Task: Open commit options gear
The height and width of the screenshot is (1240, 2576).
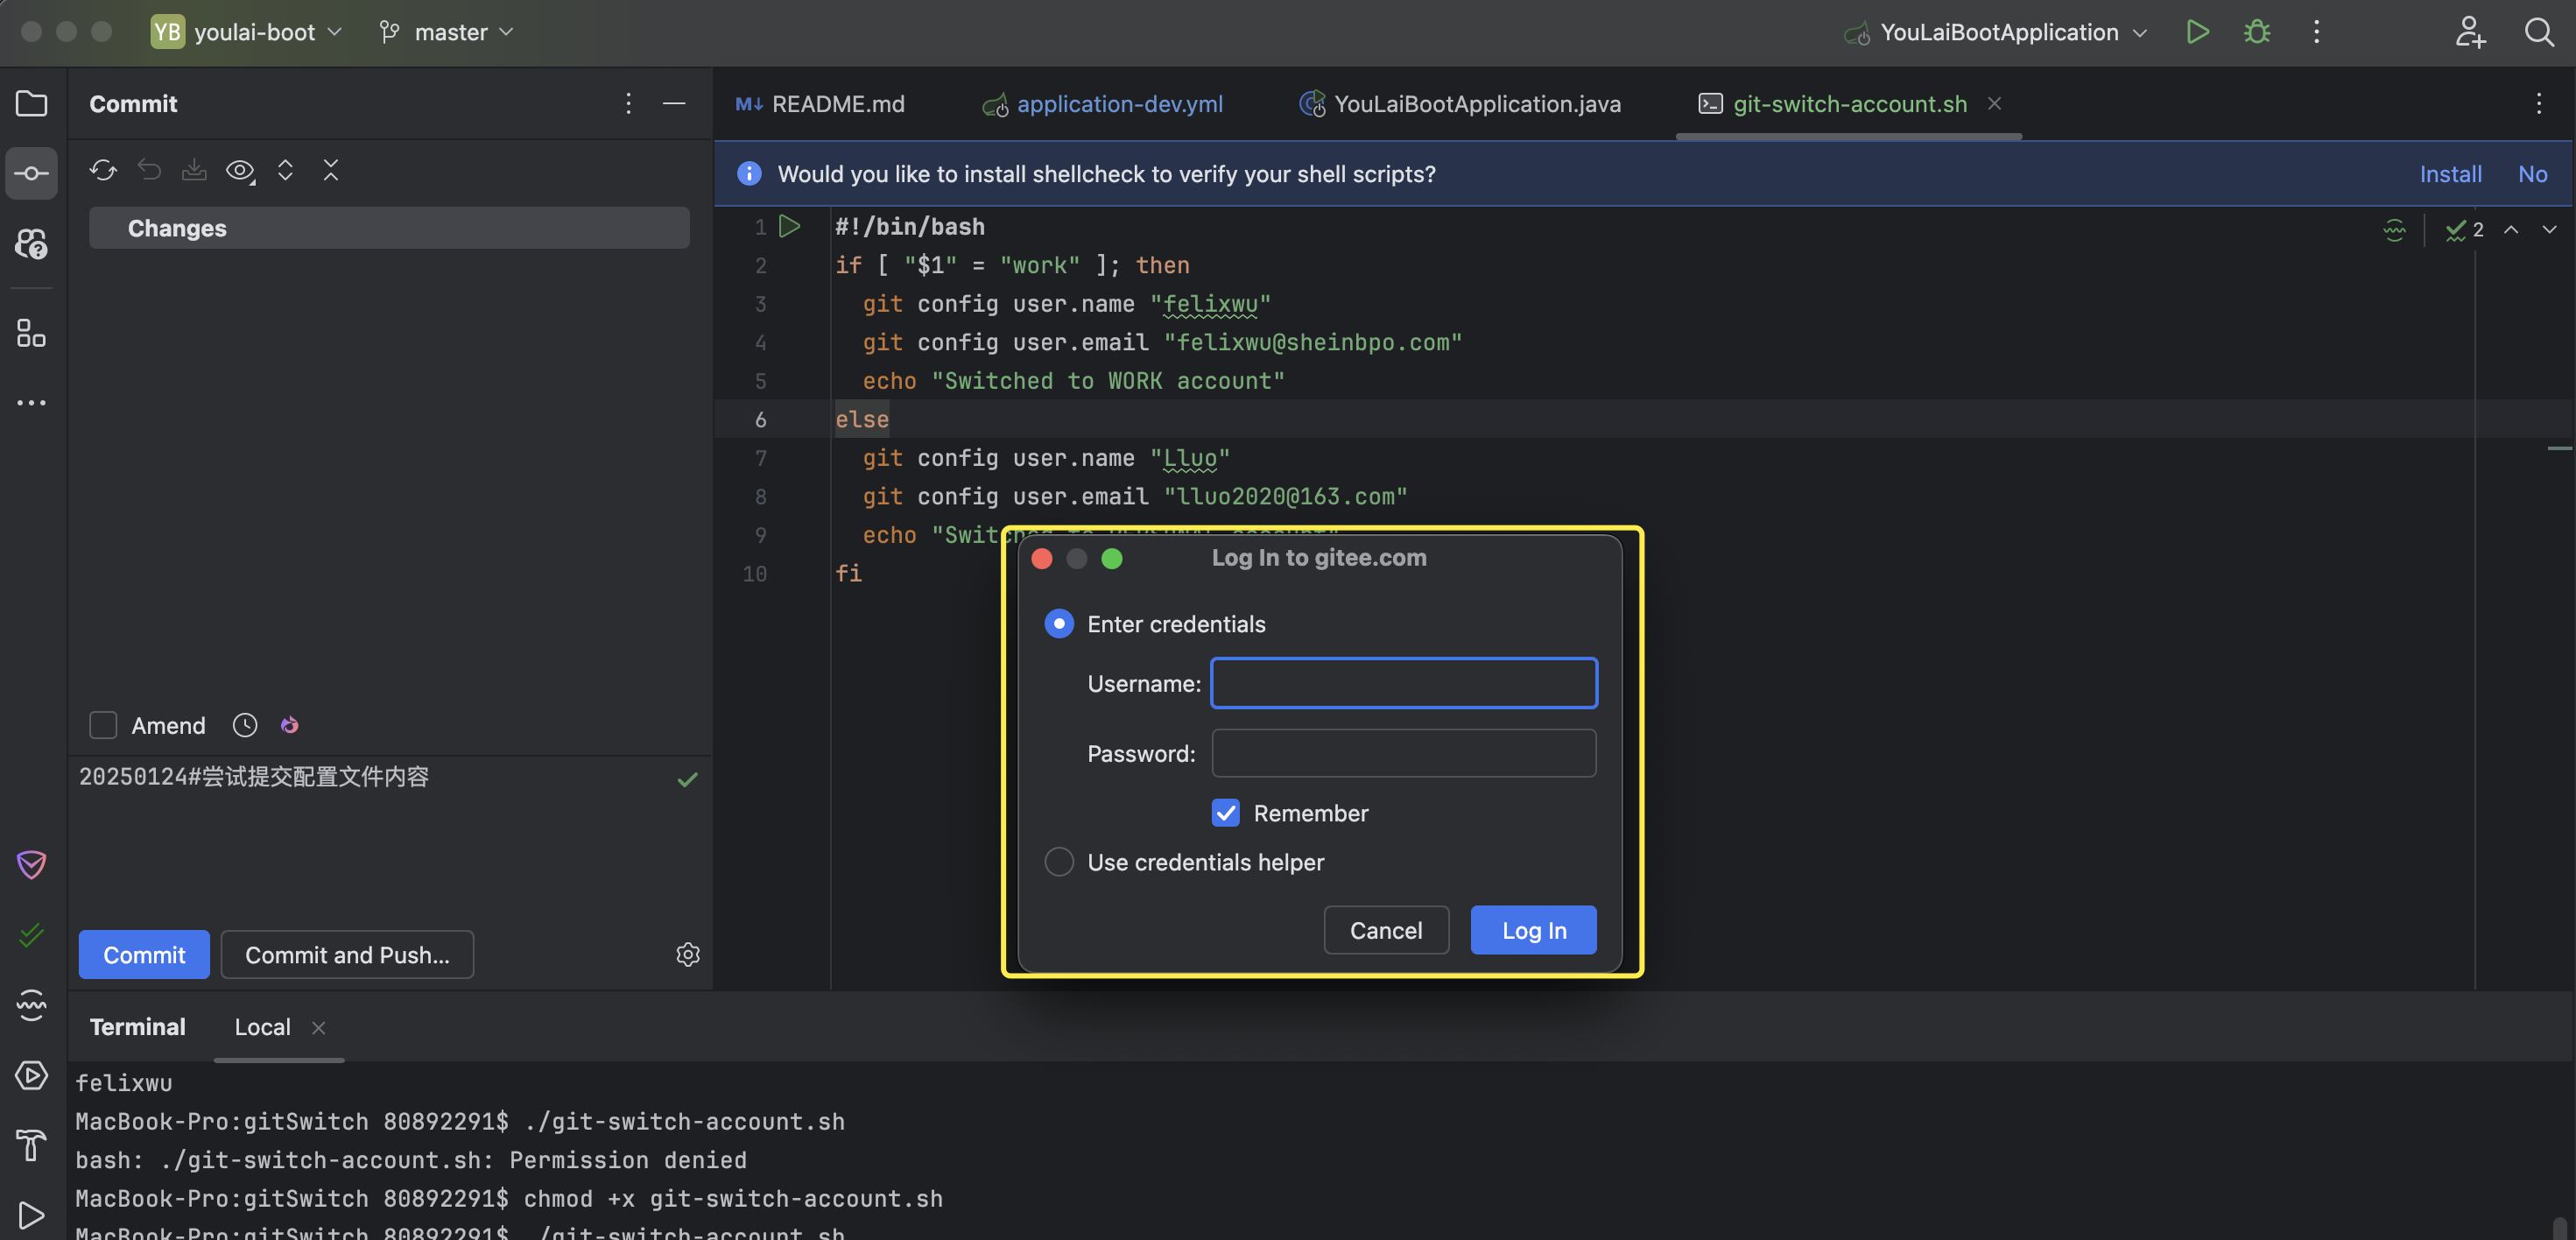Action: (688, 954)
